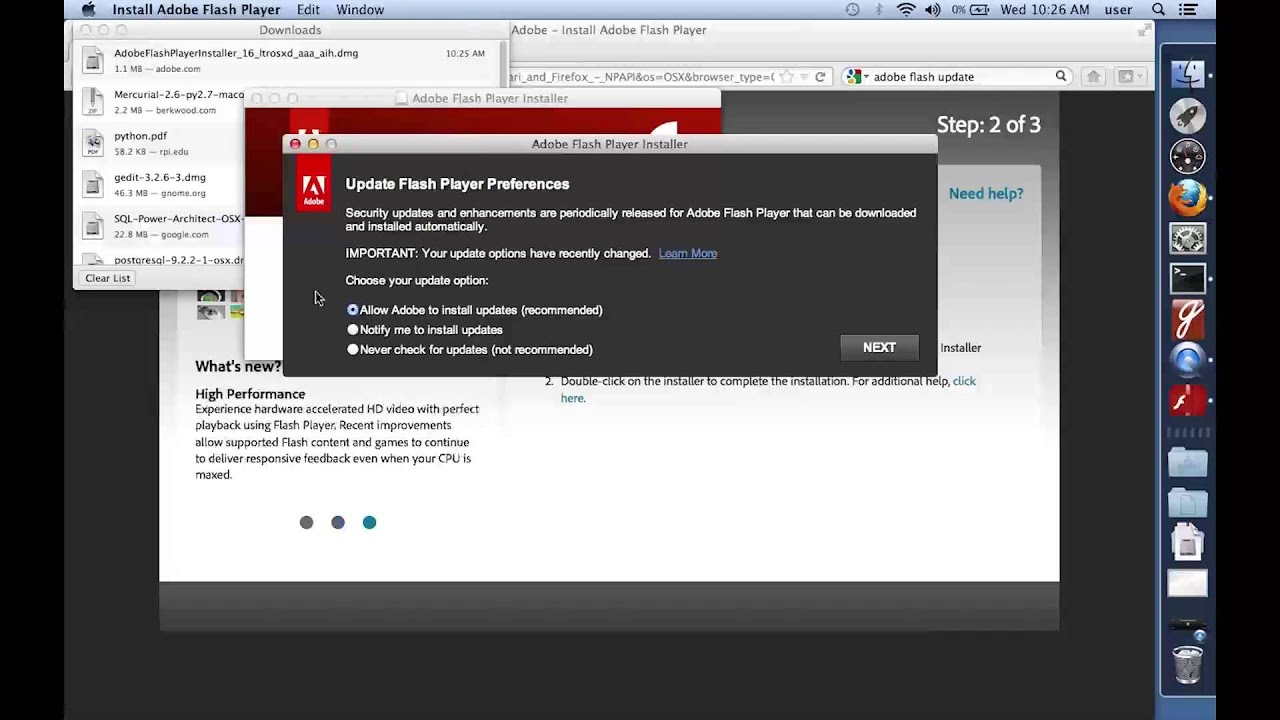Click the Bluetooth menu bar icon

click(879, 10)
